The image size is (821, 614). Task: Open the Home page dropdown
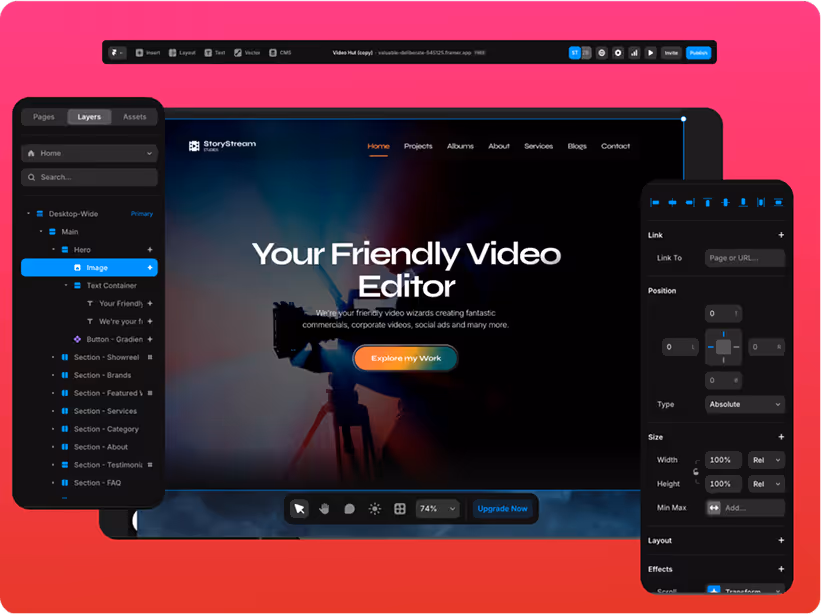(x=89, y=153)
